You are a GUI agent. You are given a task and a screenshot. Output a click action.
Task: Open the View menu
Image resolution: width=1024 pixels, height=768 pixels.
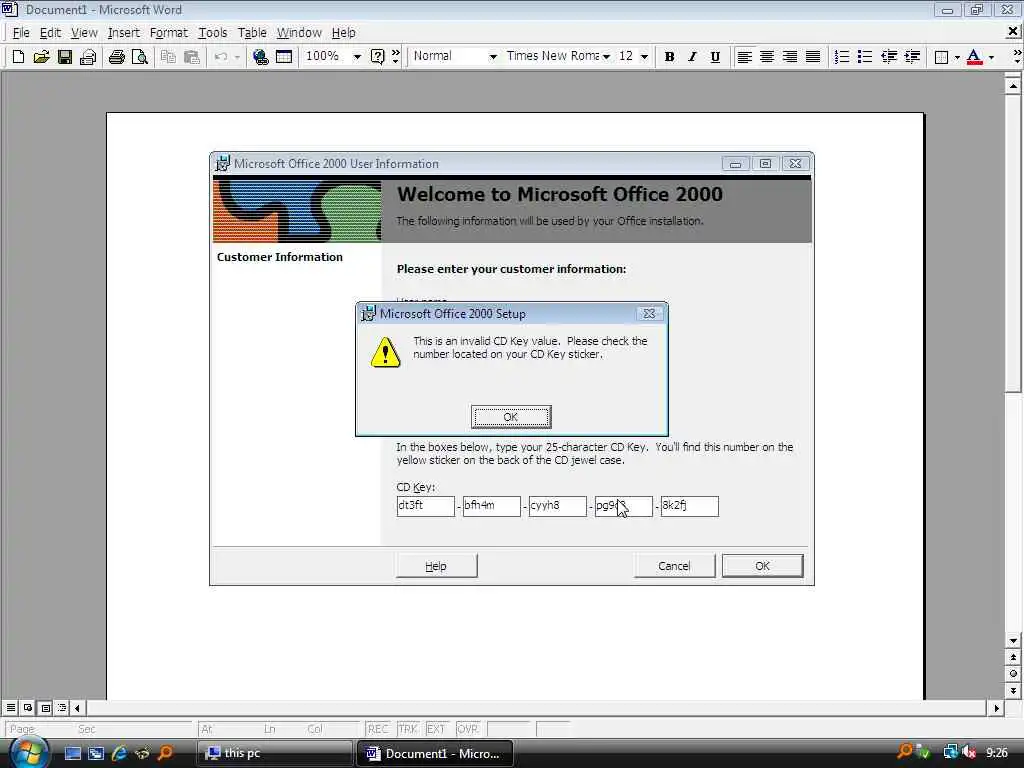(84, 33)
